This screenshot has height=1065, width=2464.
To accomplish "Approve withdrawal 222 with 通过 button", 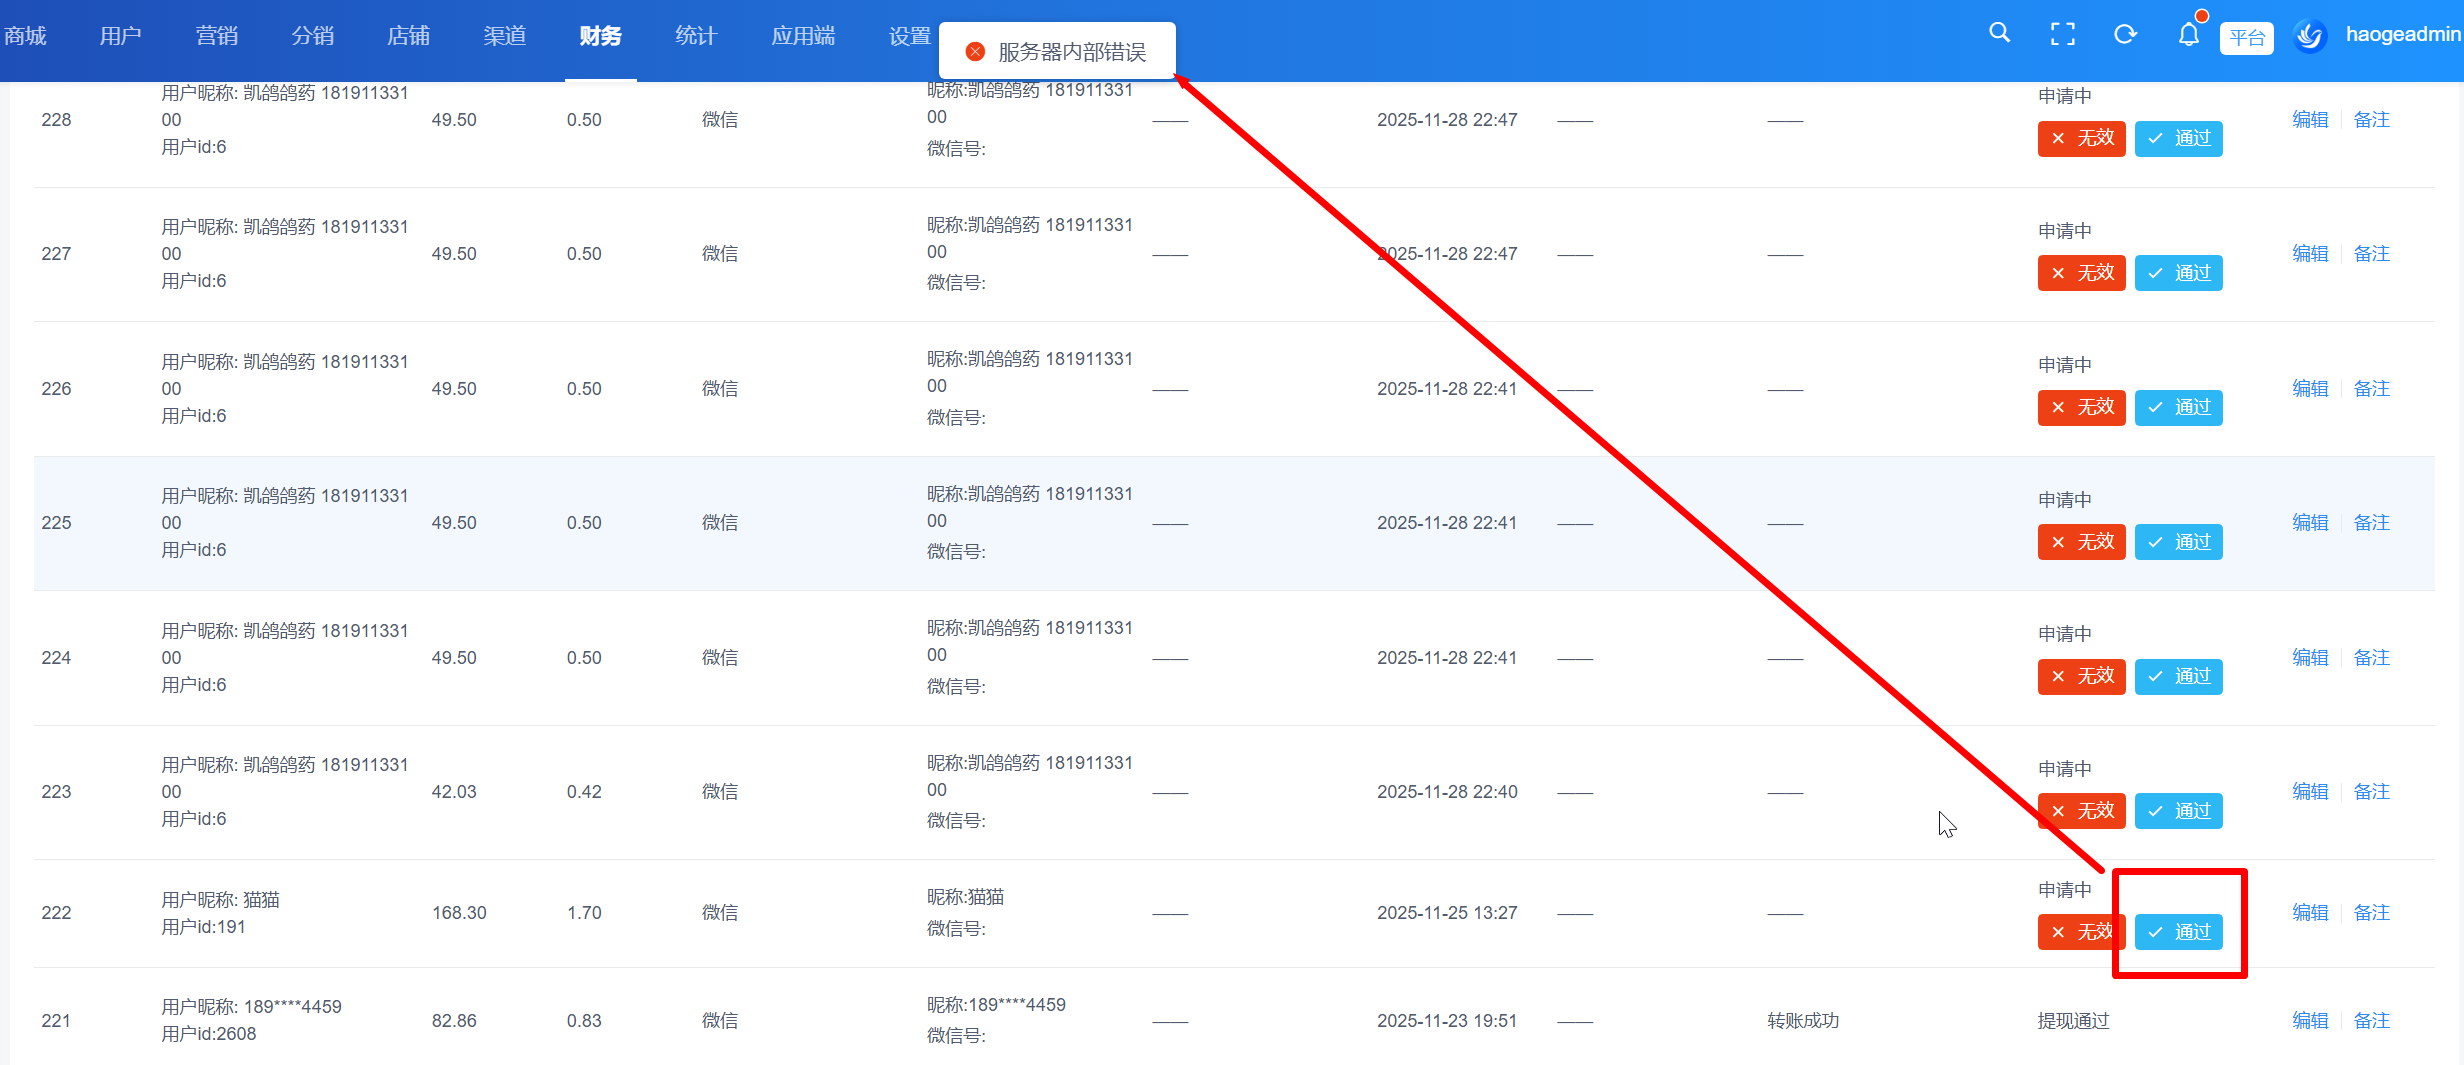I will (2178, 932).
